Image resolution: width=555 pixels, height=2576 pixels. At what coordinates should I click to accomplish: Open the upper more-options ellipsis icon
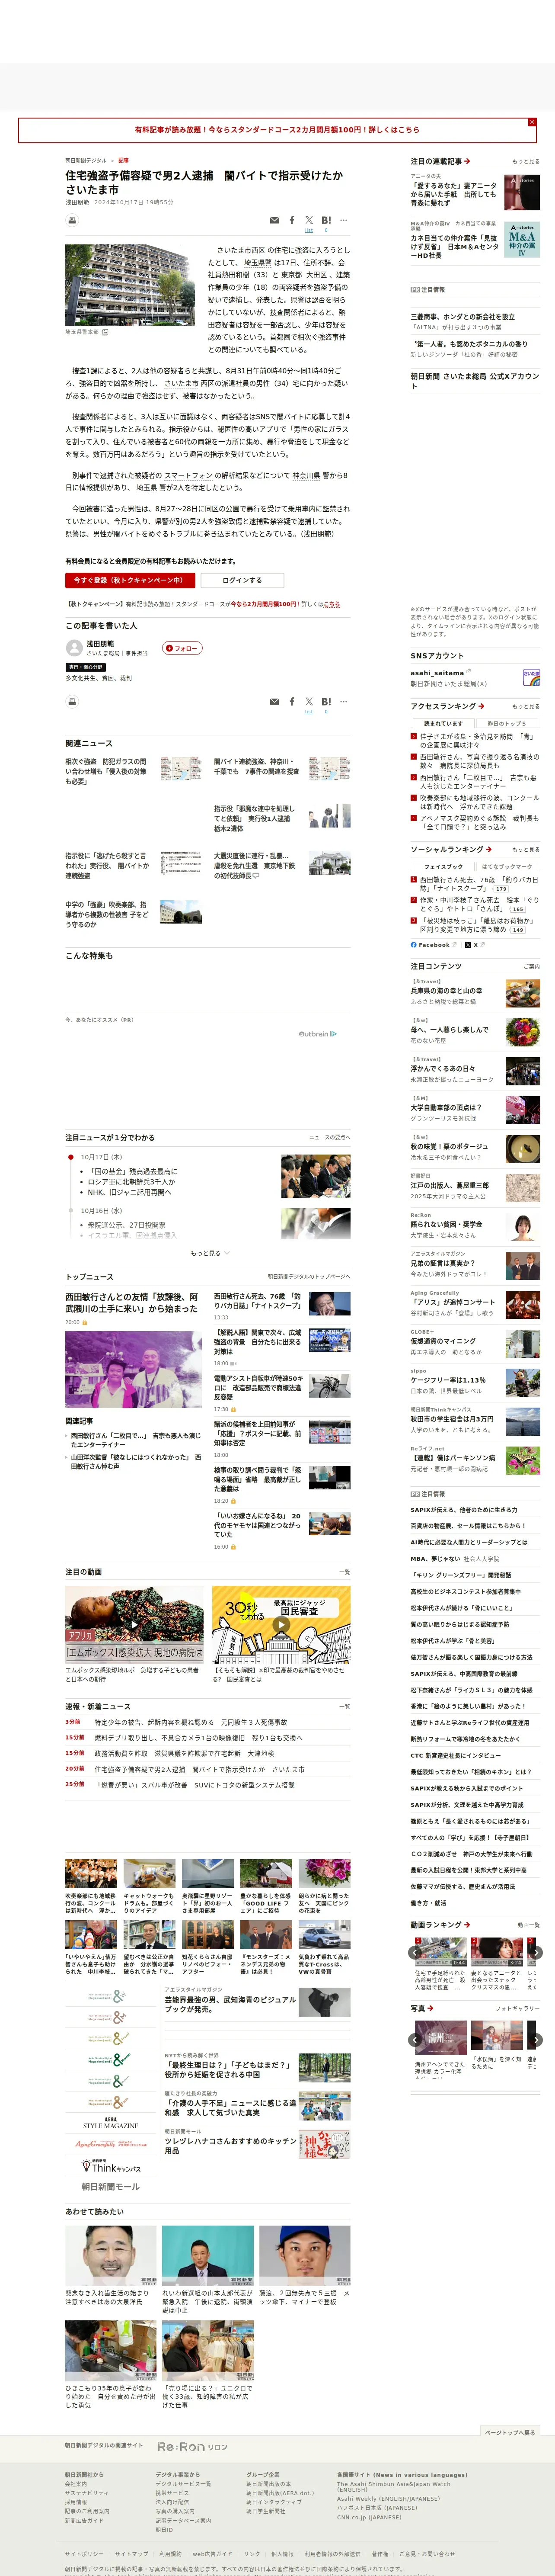click(343, 220)
